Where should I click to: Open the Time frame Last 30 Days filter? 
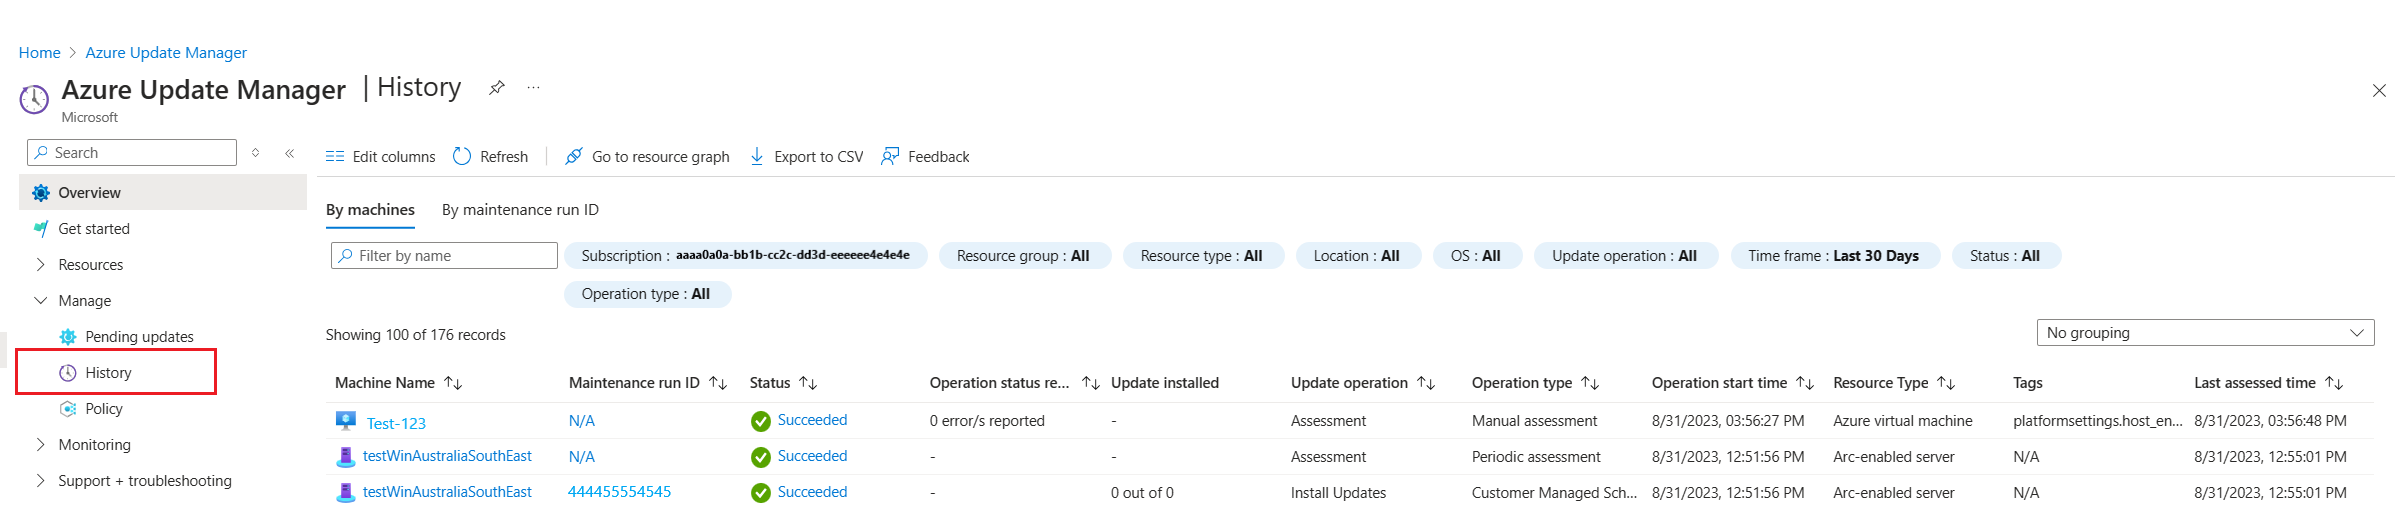click(x=1833, y=256)
